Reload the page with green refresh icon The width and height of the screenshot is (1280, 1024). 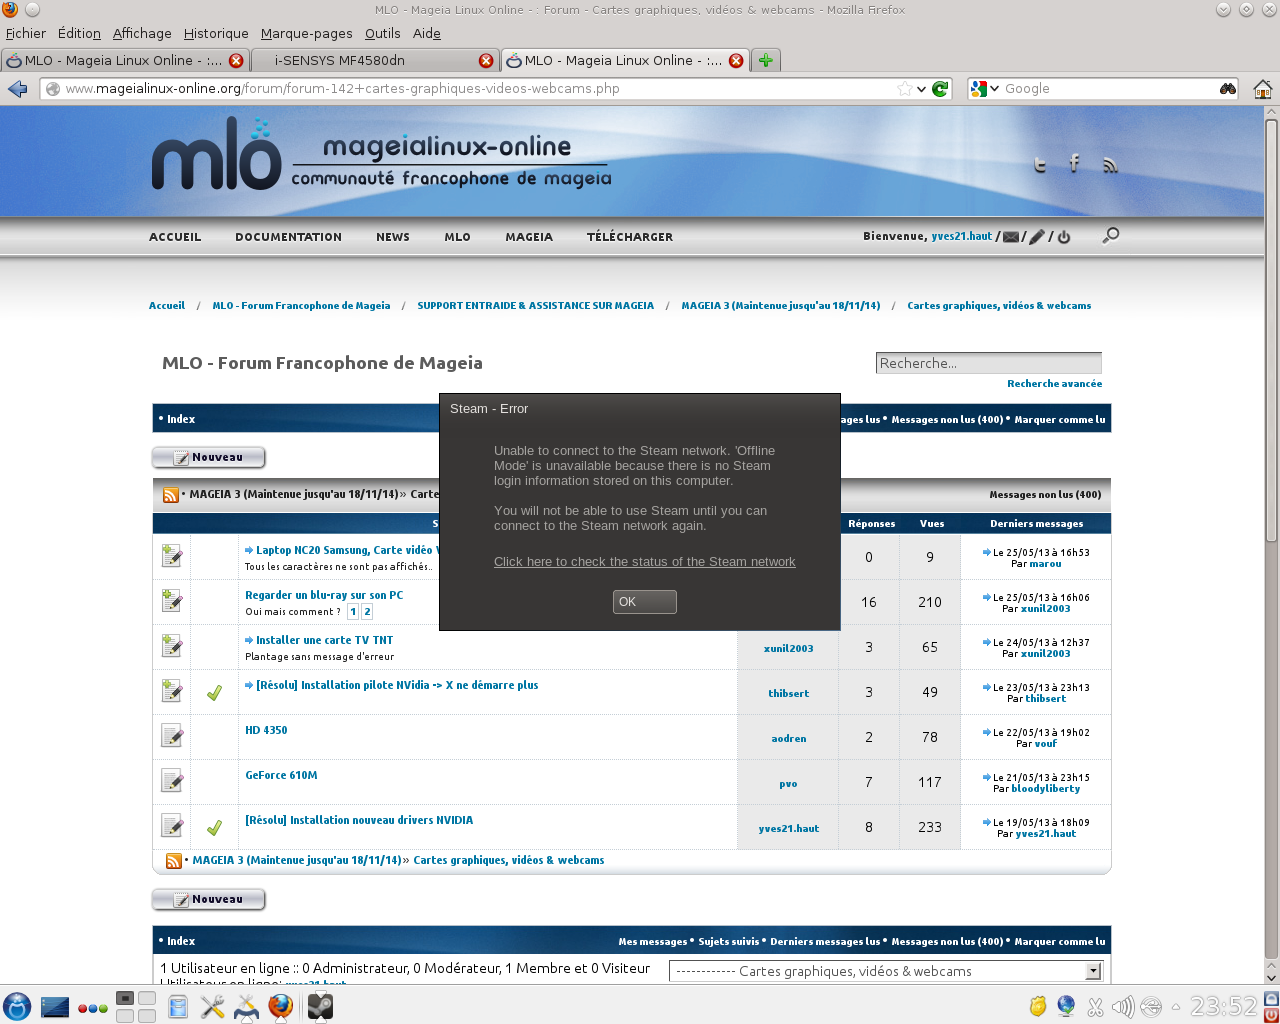(x=940, y=89)
